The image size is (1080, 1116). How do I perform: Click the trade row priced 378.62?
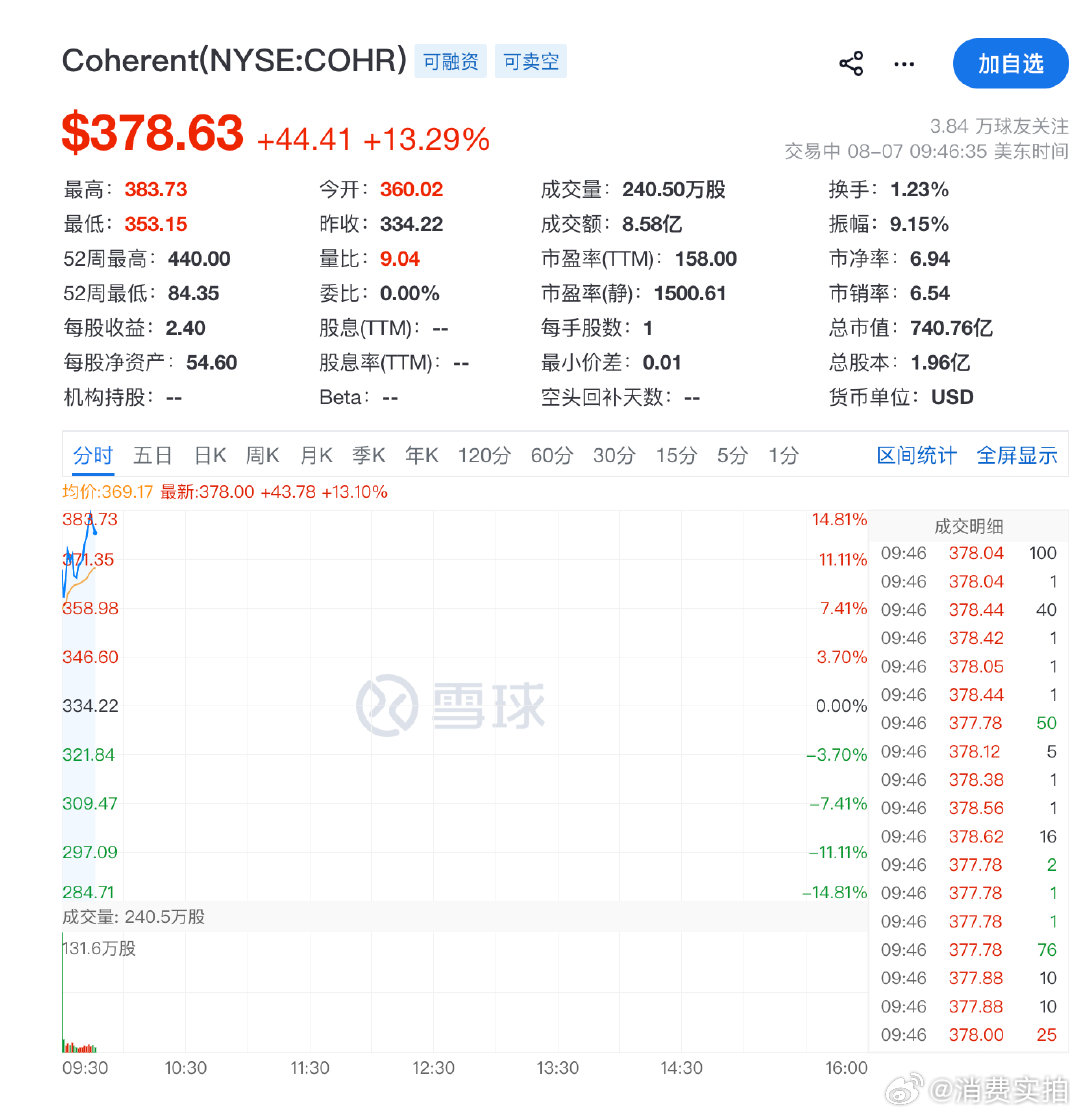(968, 836)
